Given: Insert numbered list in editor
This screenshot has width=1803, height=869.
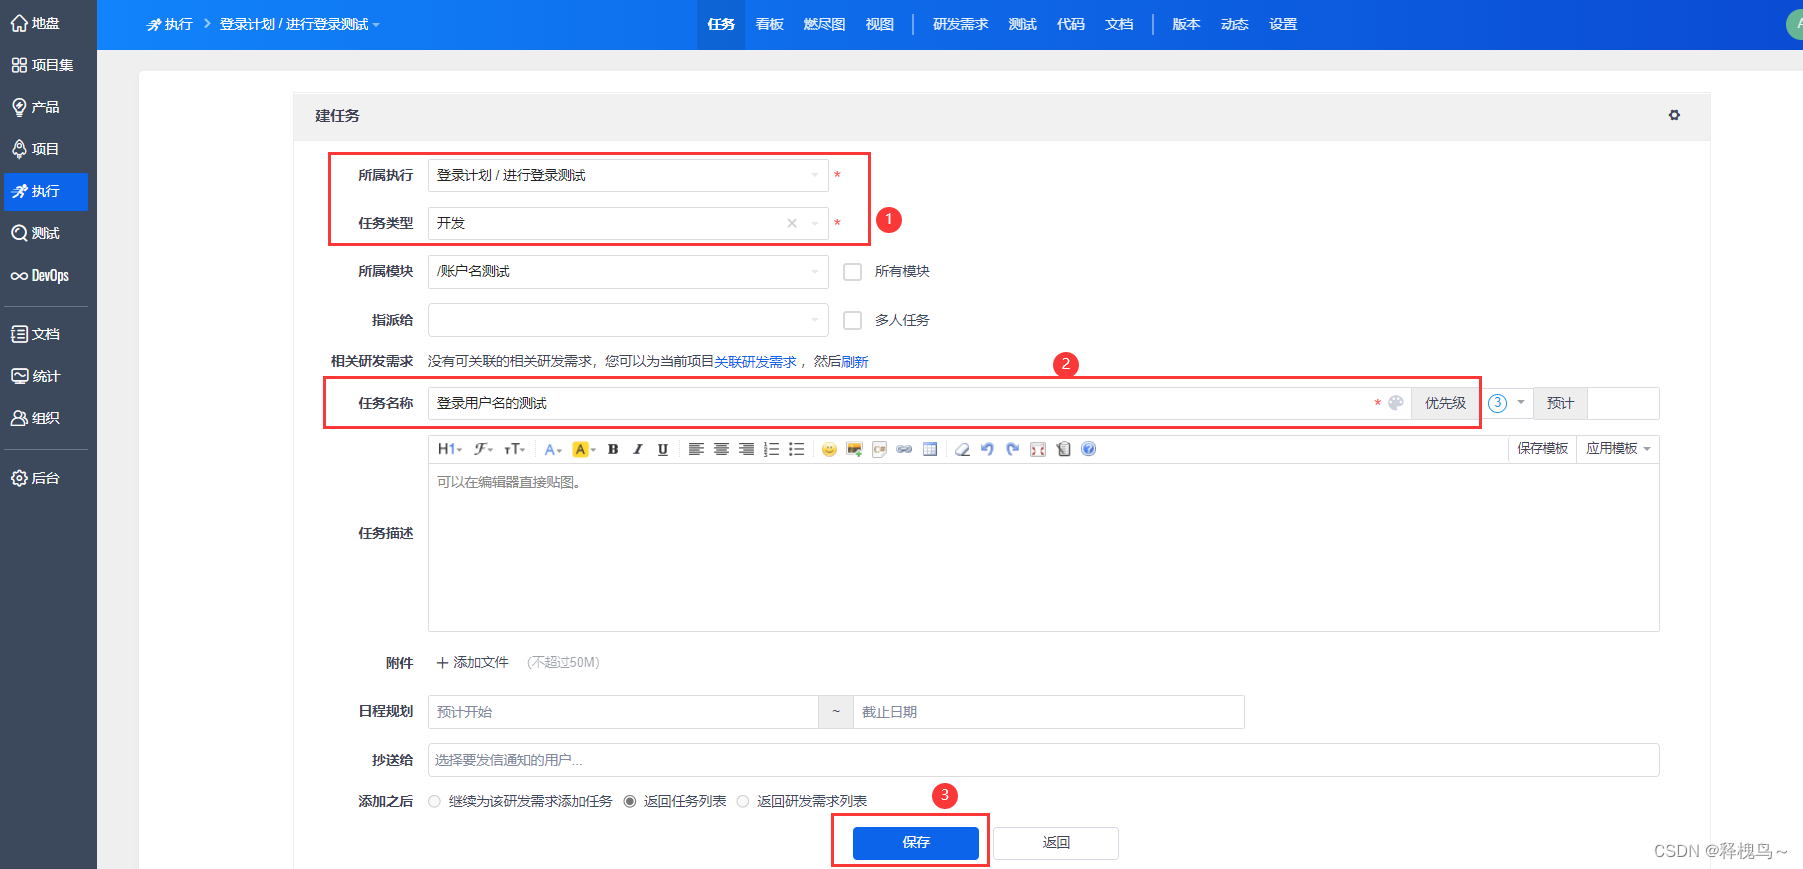Looking at the screenshot, I should click(x=771, y=449).
